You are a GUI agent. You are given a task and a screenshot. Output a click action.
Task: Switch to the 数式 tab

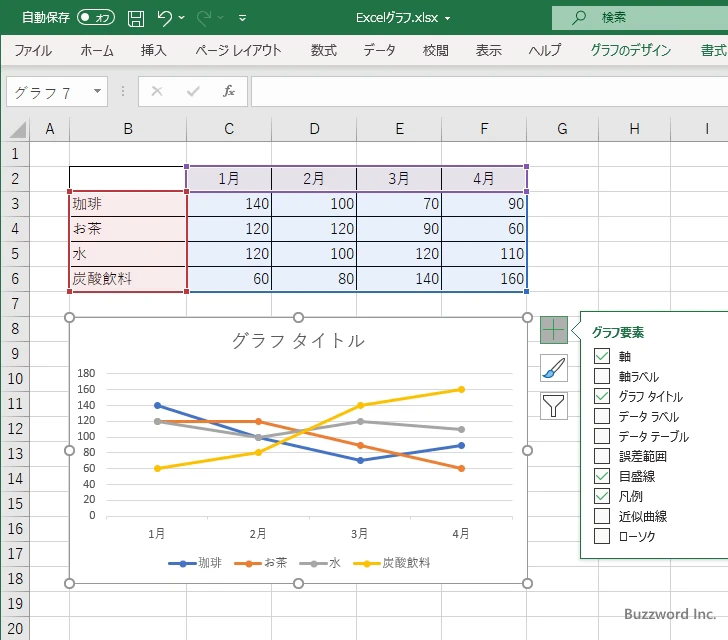324,50
